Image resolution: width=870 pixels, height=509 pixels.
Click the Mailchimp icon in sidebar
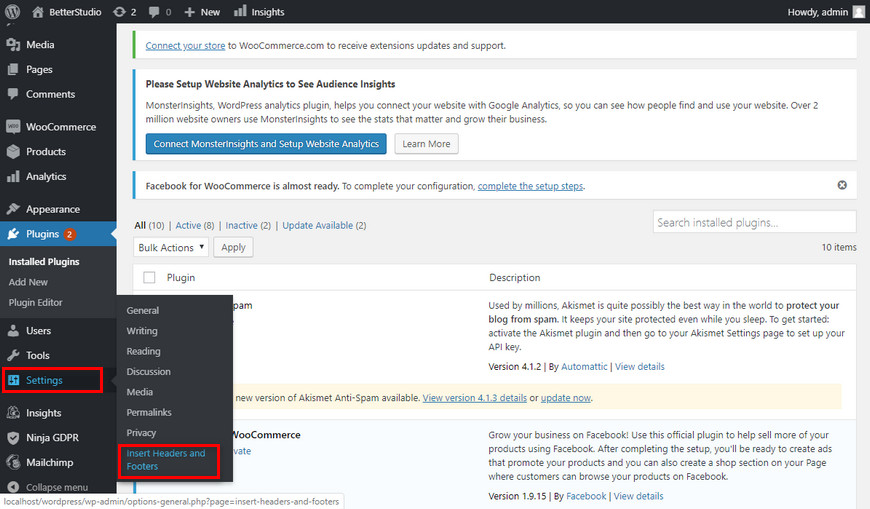pos(13,462)
